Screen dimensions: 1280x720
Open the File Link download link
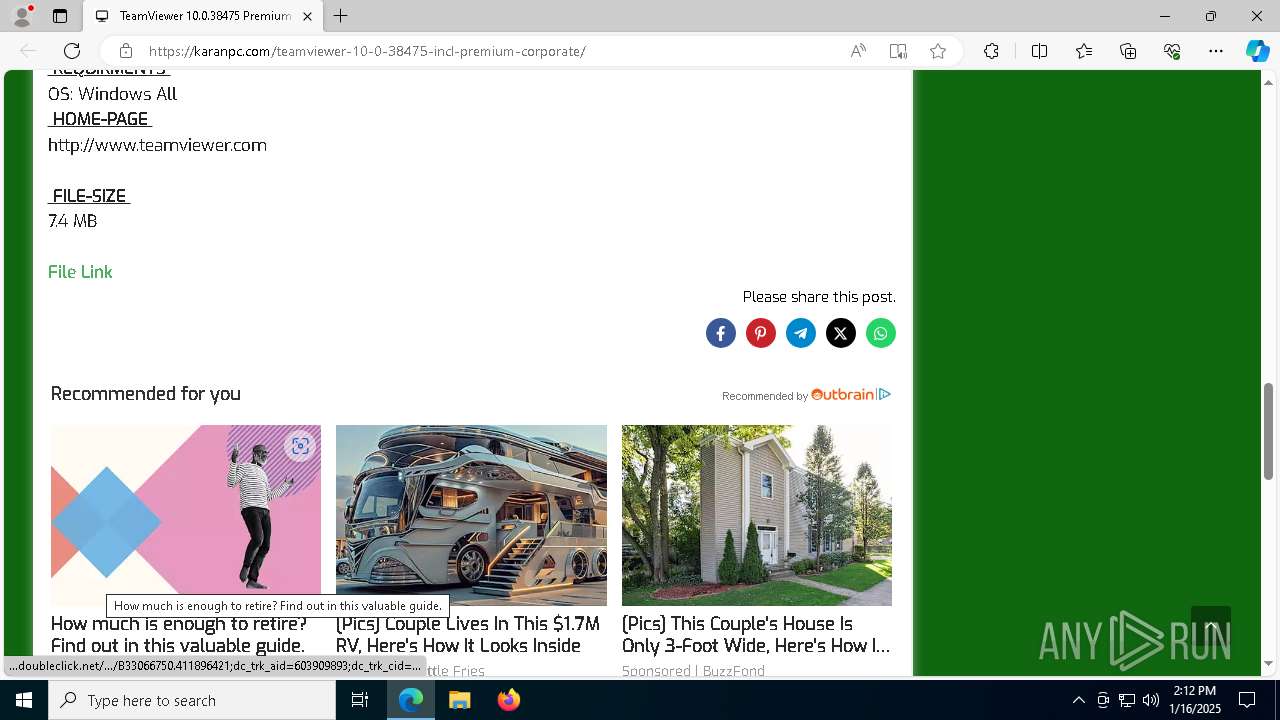80,272
